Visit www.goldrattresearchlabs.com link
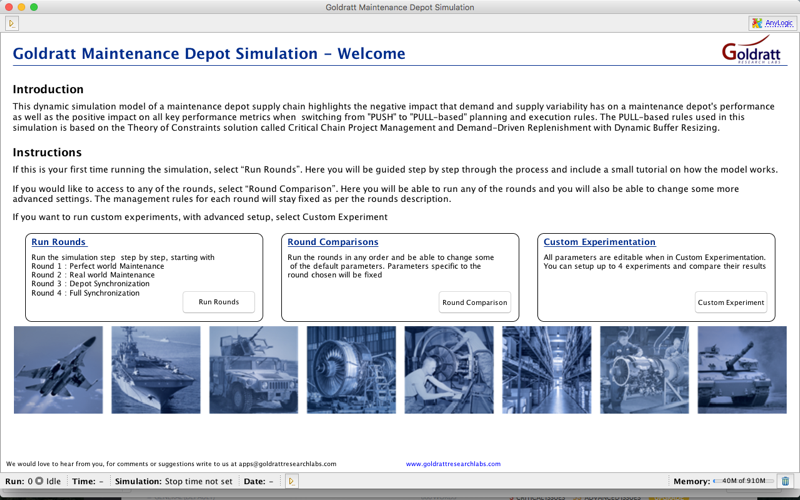This screenshot has width=800, height=500. [453, 464]
